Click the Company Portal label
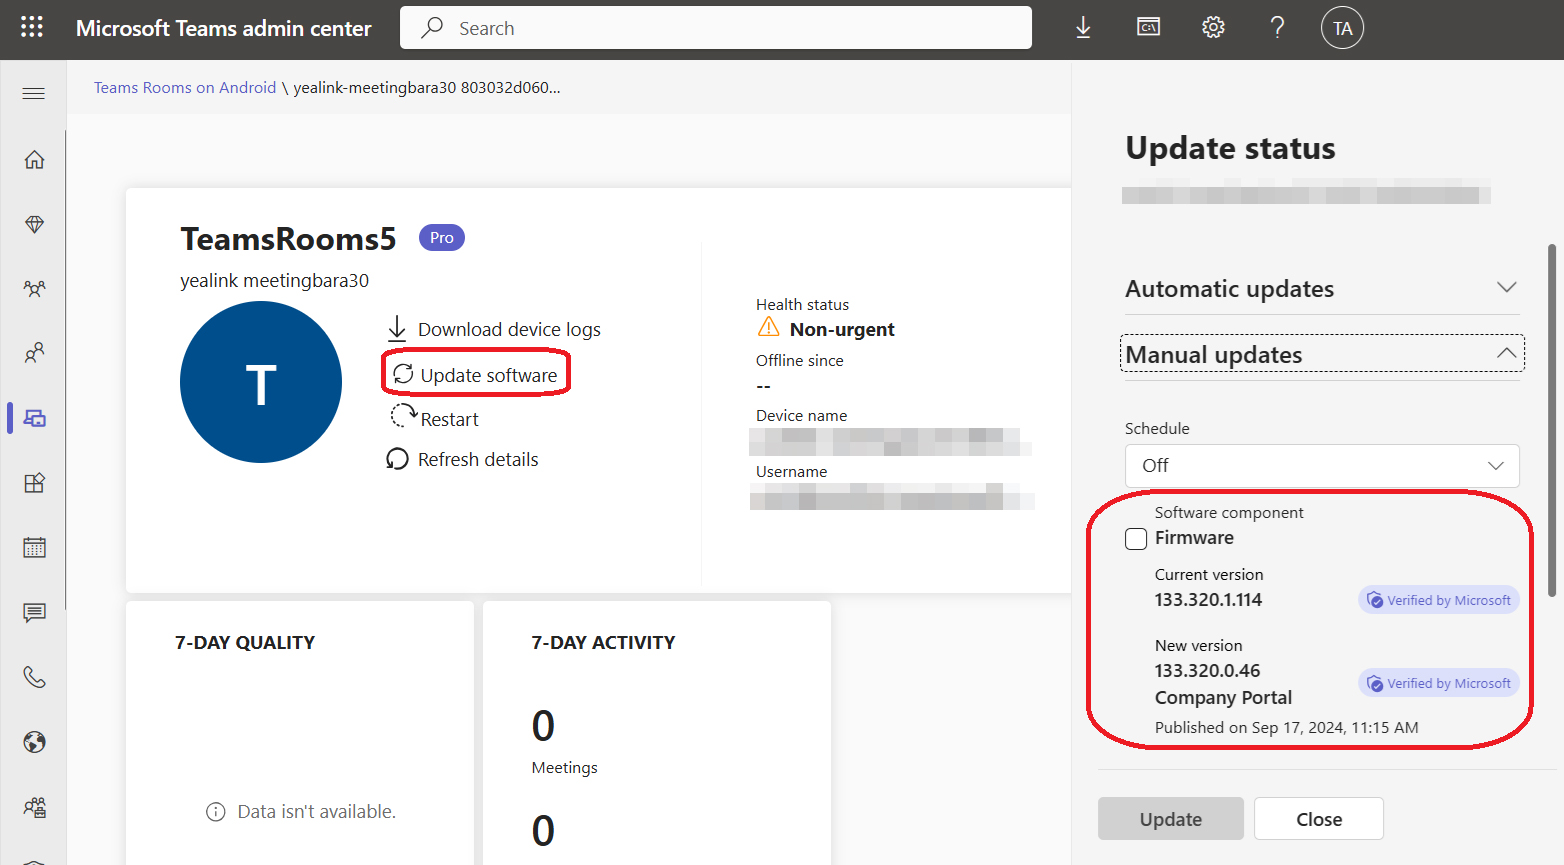The width and height of the screenshot is (1564, 865). click(1223, 698)
